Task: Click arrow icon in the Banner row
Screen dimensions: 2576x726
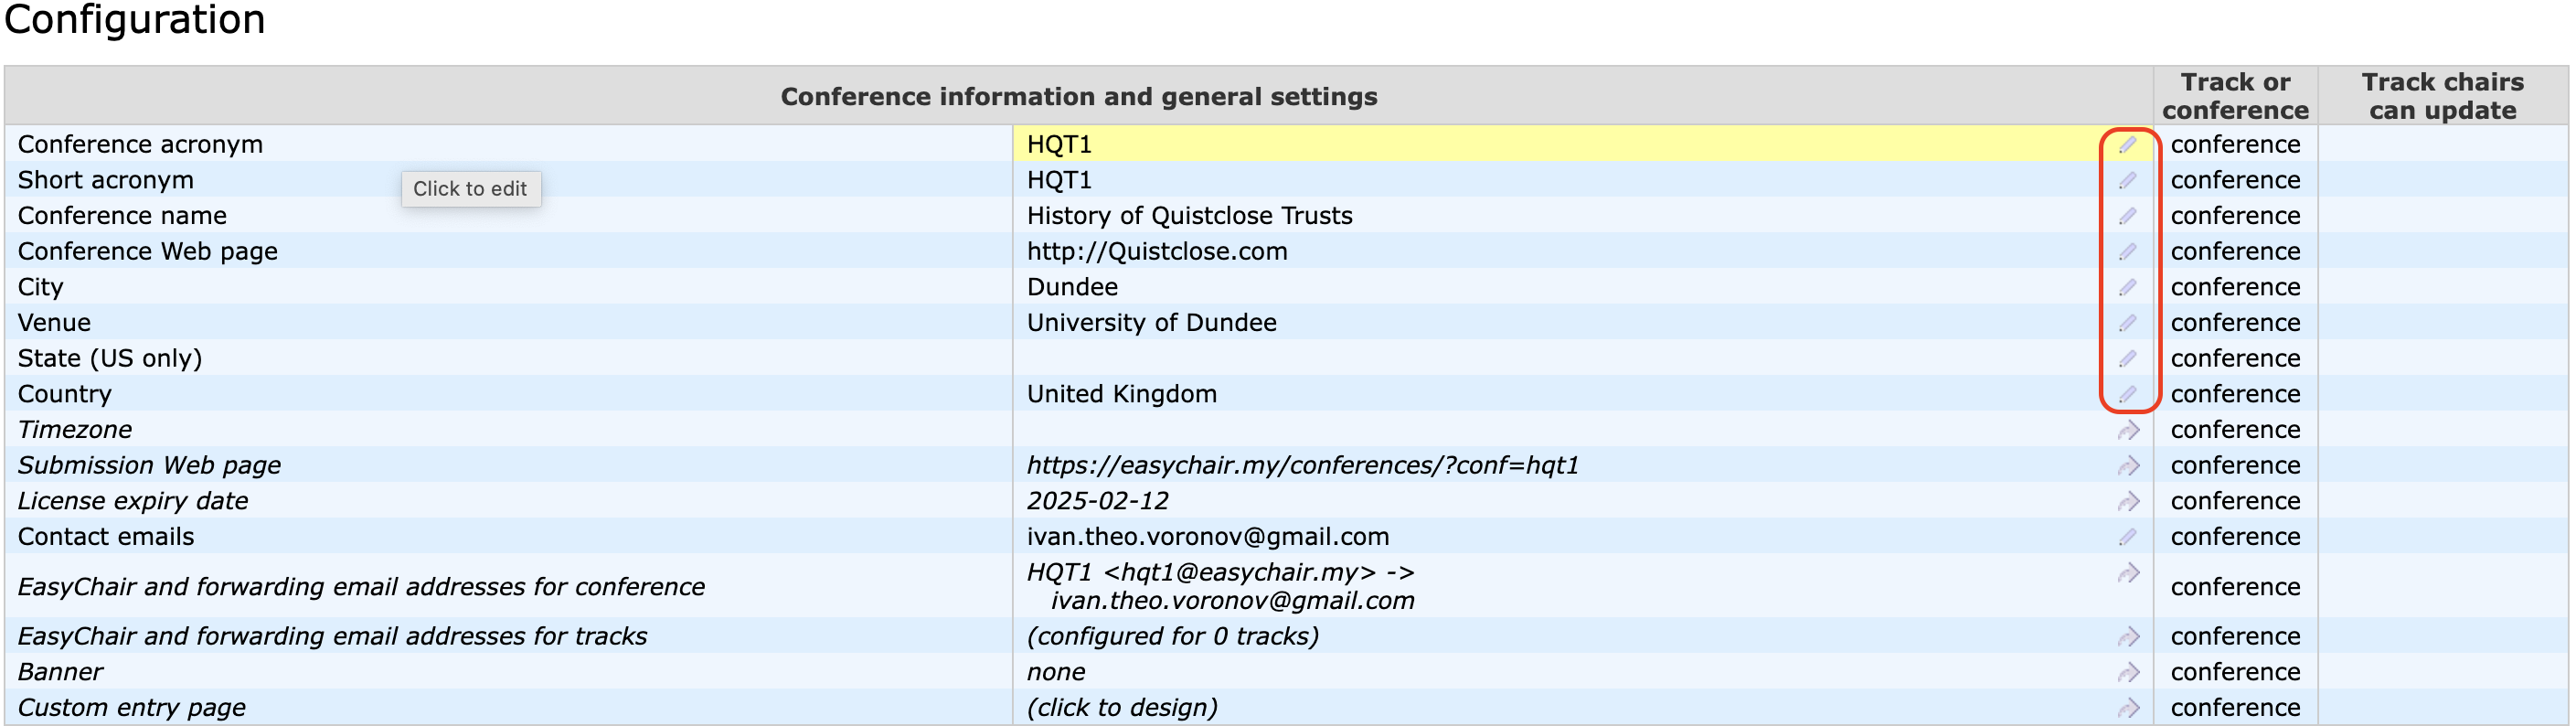Action: point(2128,673)
